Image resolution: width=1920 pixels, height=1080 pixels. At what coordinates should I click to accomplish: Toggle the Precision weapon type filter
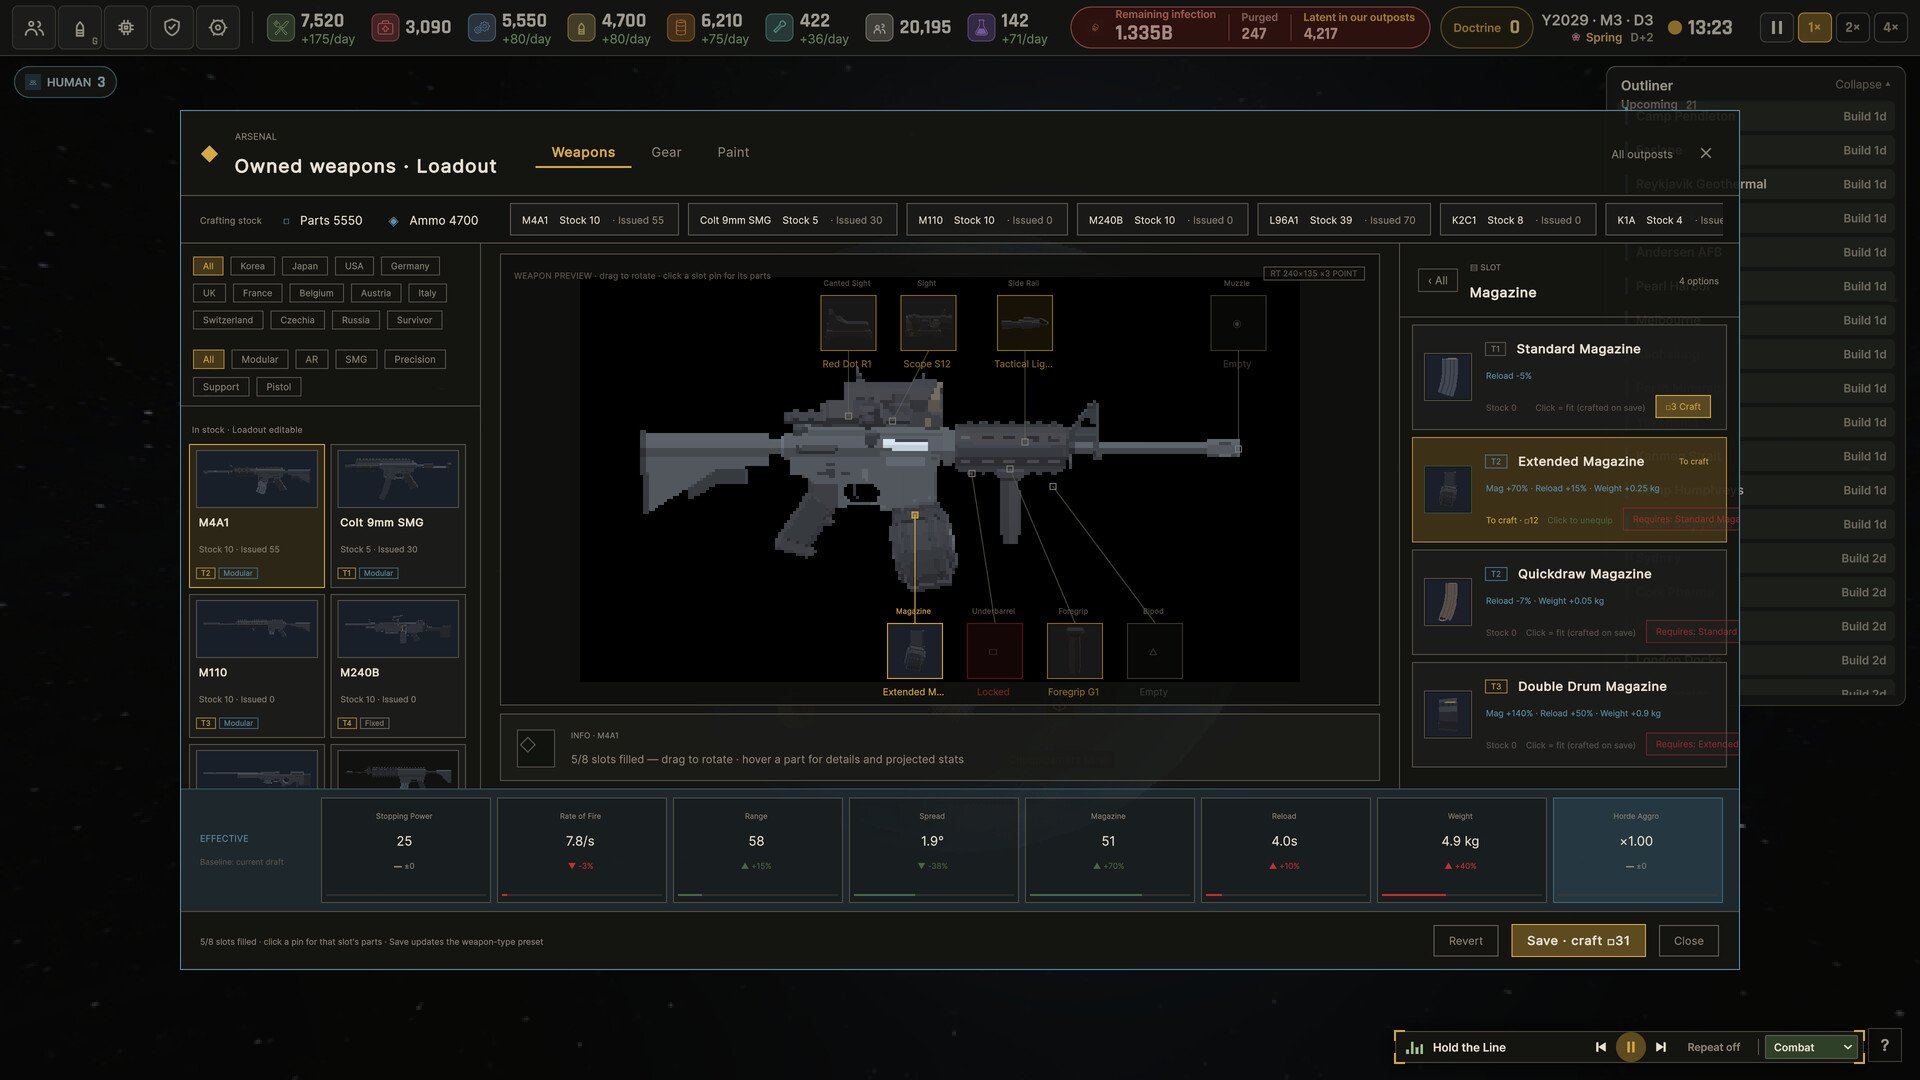[x=415, y=359]
